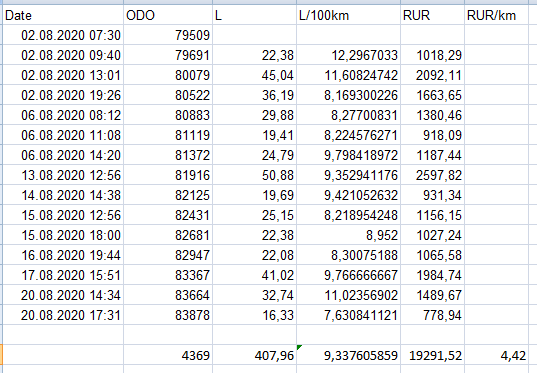
Task: Click average consumption cell 9,337605859
Action: (x=348, y=355)
